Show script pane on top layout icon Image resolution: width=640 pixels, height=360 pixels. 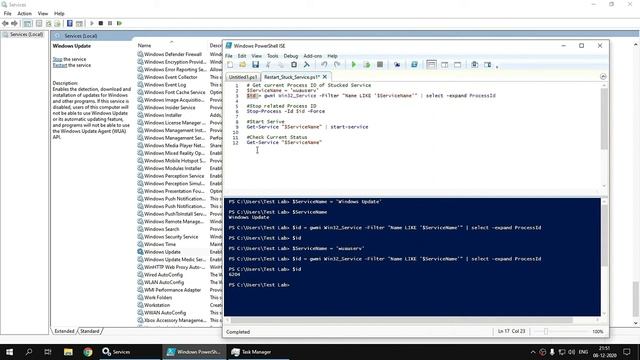tap(431, 64)
